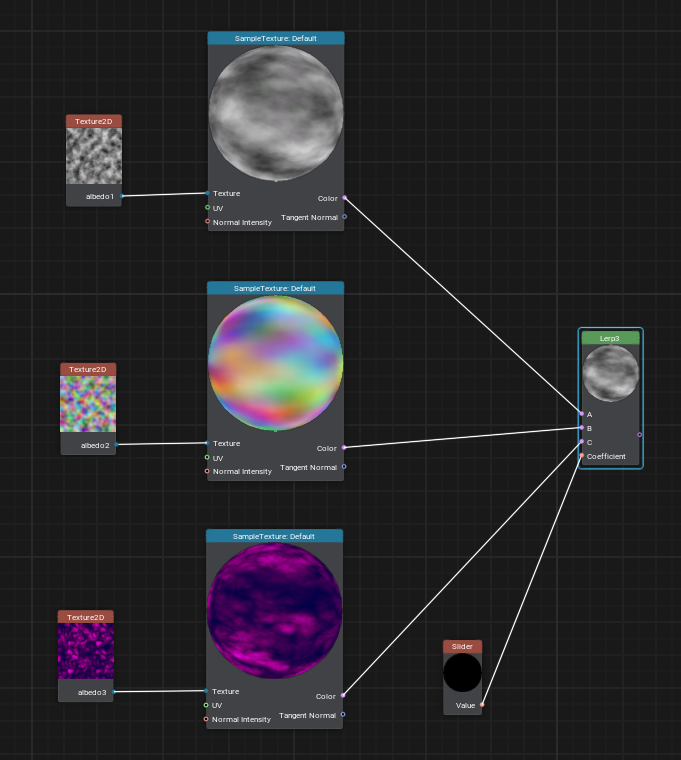Select the Lerp3 node title bar
Image resolution: width=681 pixels, height=760 pixels.
tap(610, 338)
